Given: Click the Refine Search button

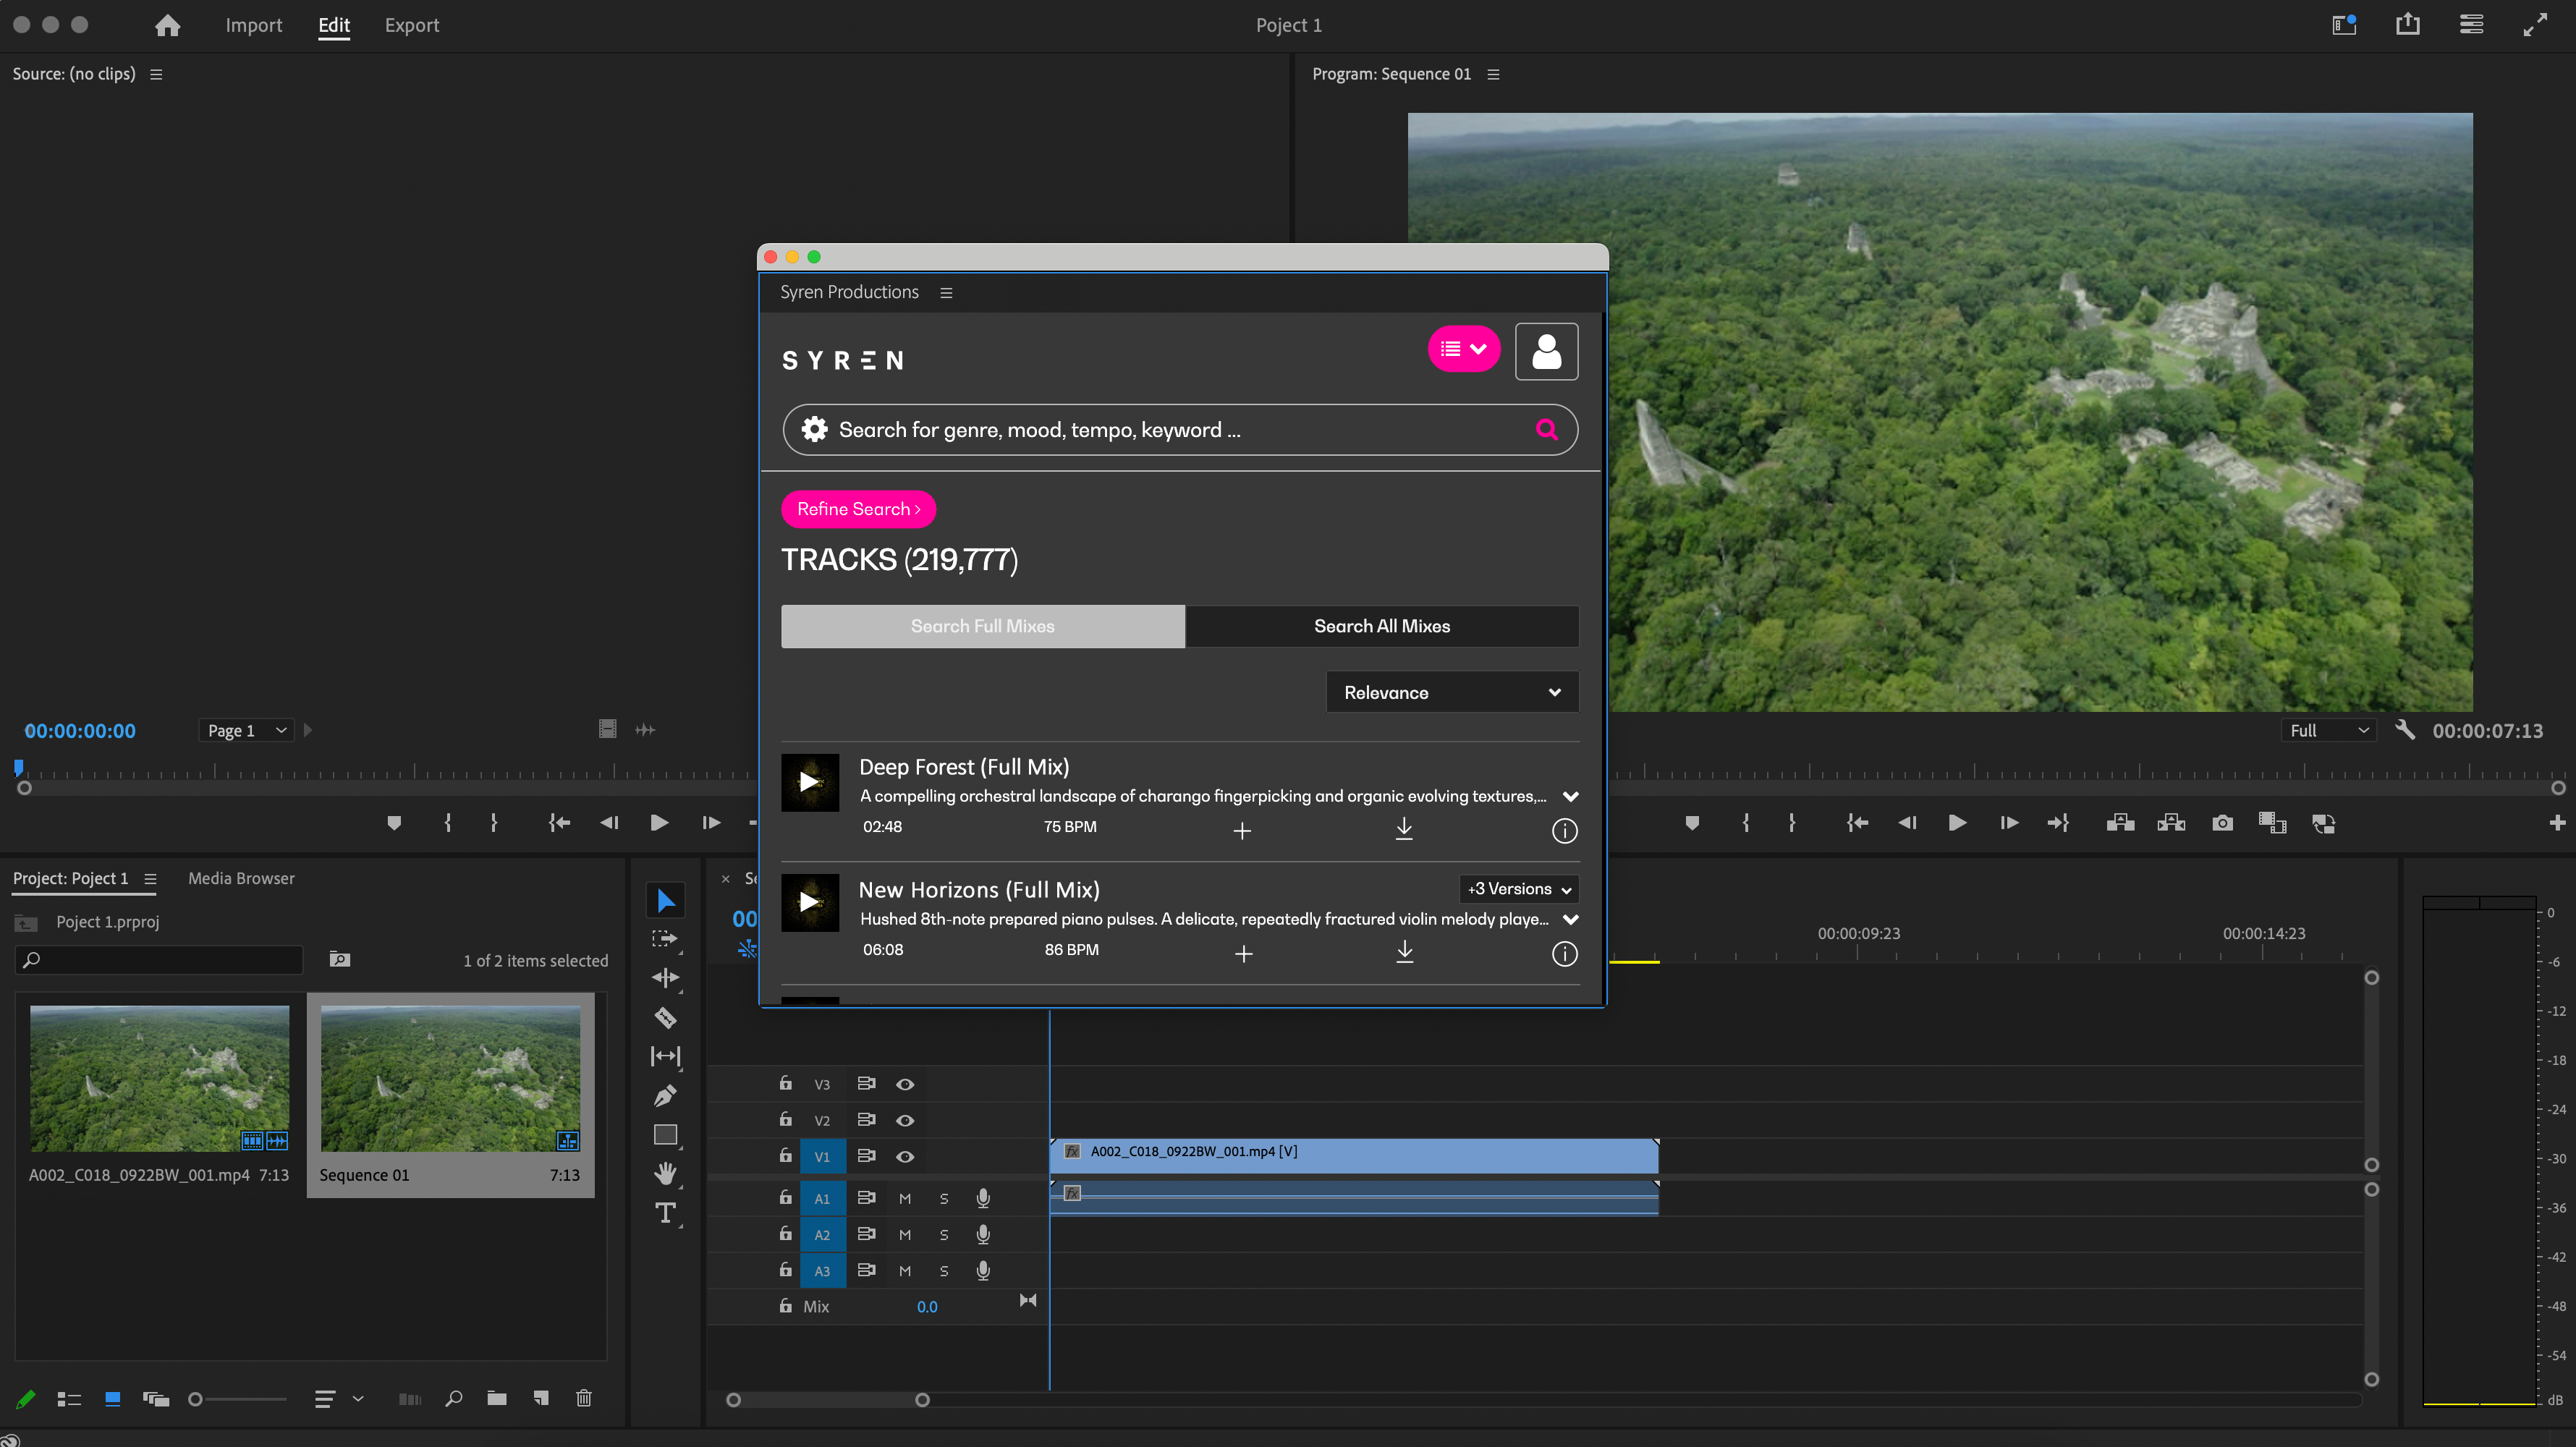Looking at the screenshot, I should coord(858,509).
